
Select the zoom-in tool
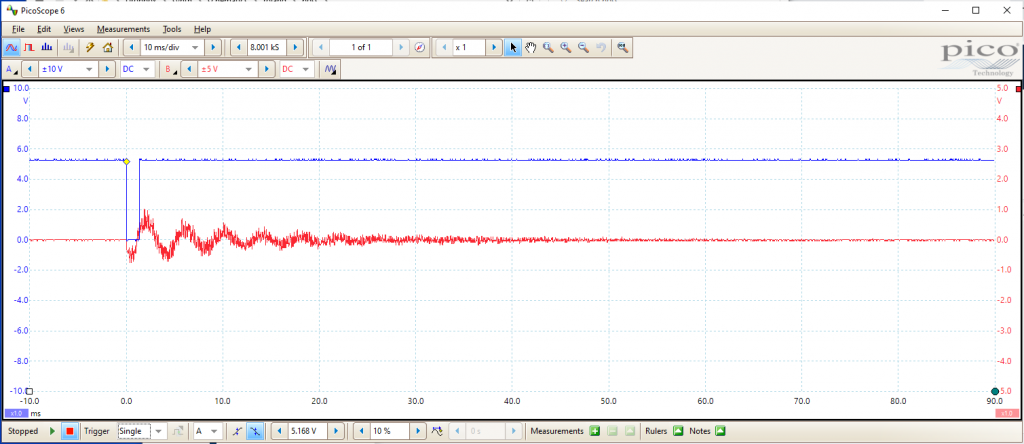(566, 48)
